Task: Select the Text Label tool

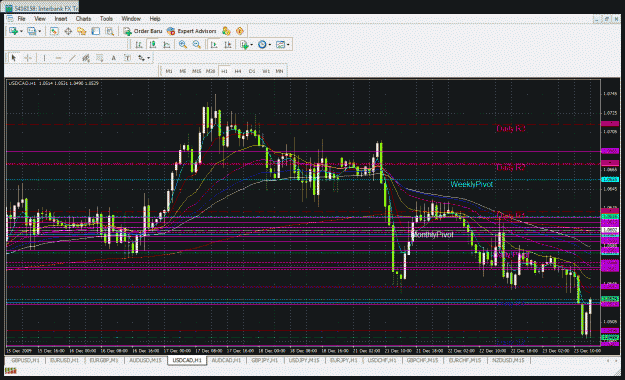Action: coord(128,58)
